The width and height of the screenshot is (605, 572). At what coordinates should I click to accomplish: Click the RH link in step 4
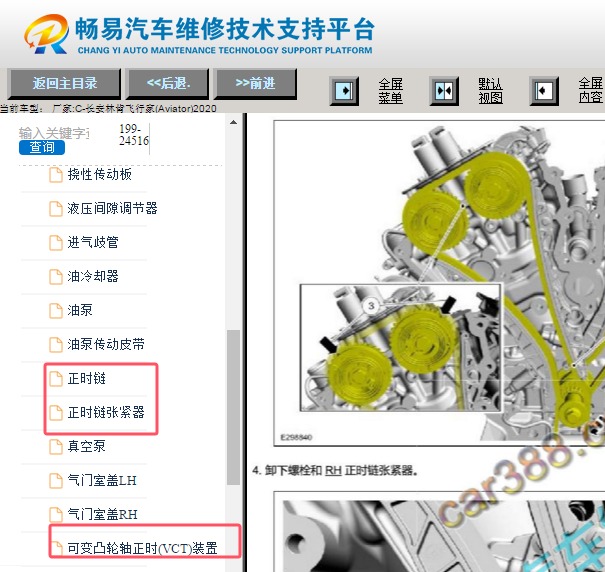[x=333, y=470]
